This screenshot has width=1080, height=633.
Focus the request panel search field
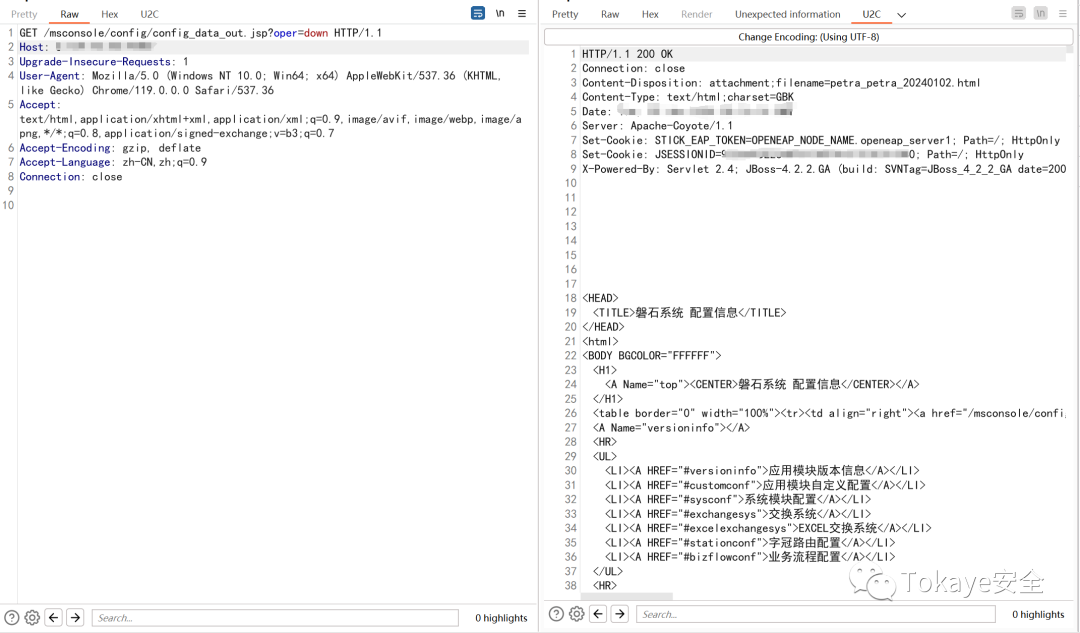click(x=275, y=618)
